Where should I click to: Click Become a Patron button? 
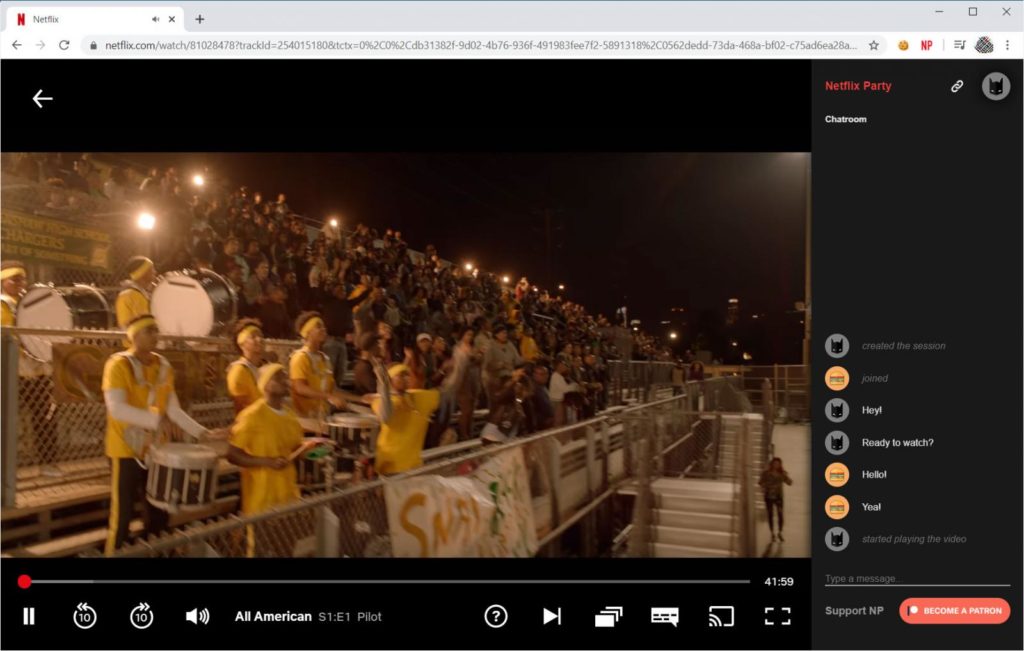tap(954, 611)
